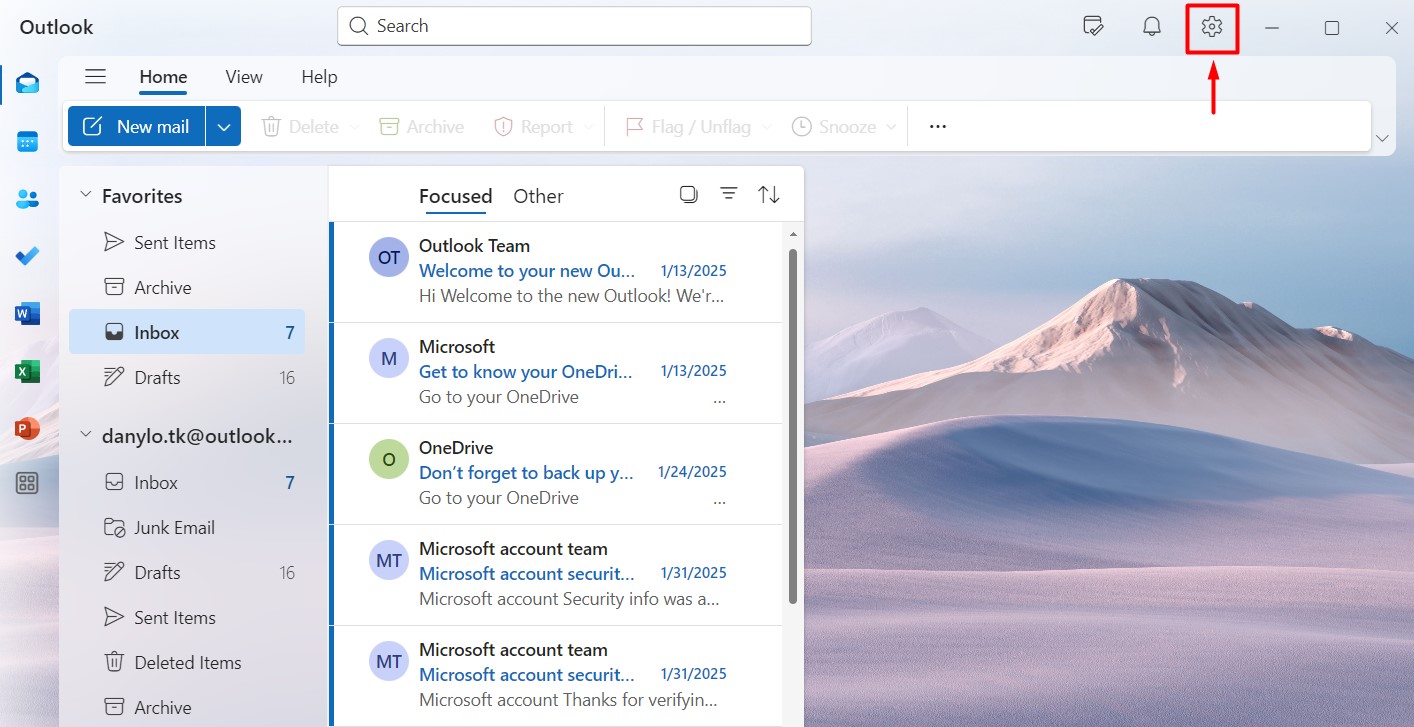Open account Inbox folder
1414x727 pixels.
coord(187,482)
